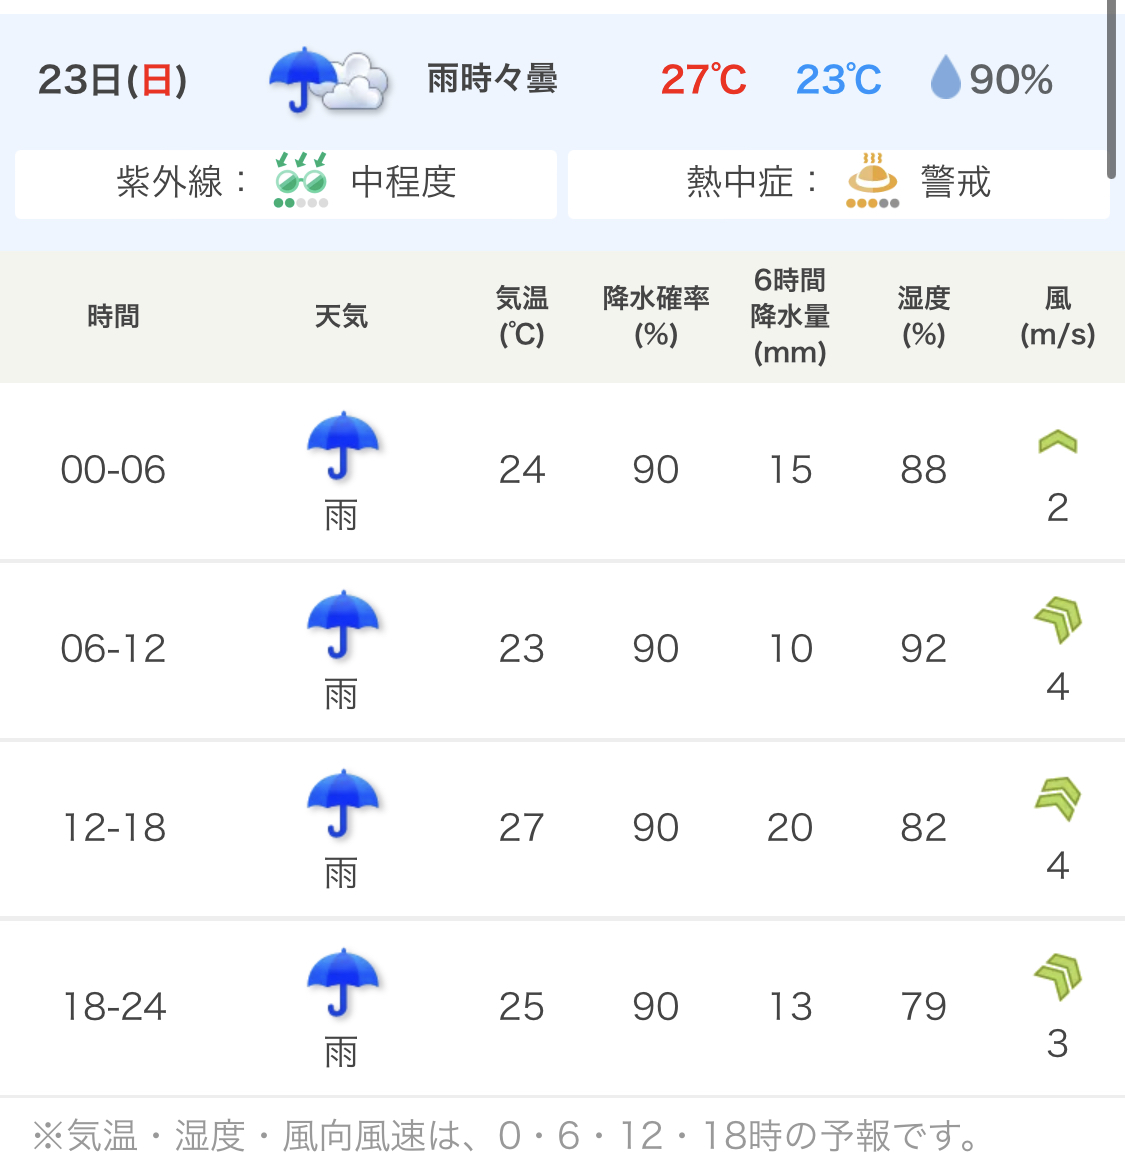The image size is (1125, 1168).
Task: Click the vertical scrollbar at right edge
Action: (x=1111, y=90)
